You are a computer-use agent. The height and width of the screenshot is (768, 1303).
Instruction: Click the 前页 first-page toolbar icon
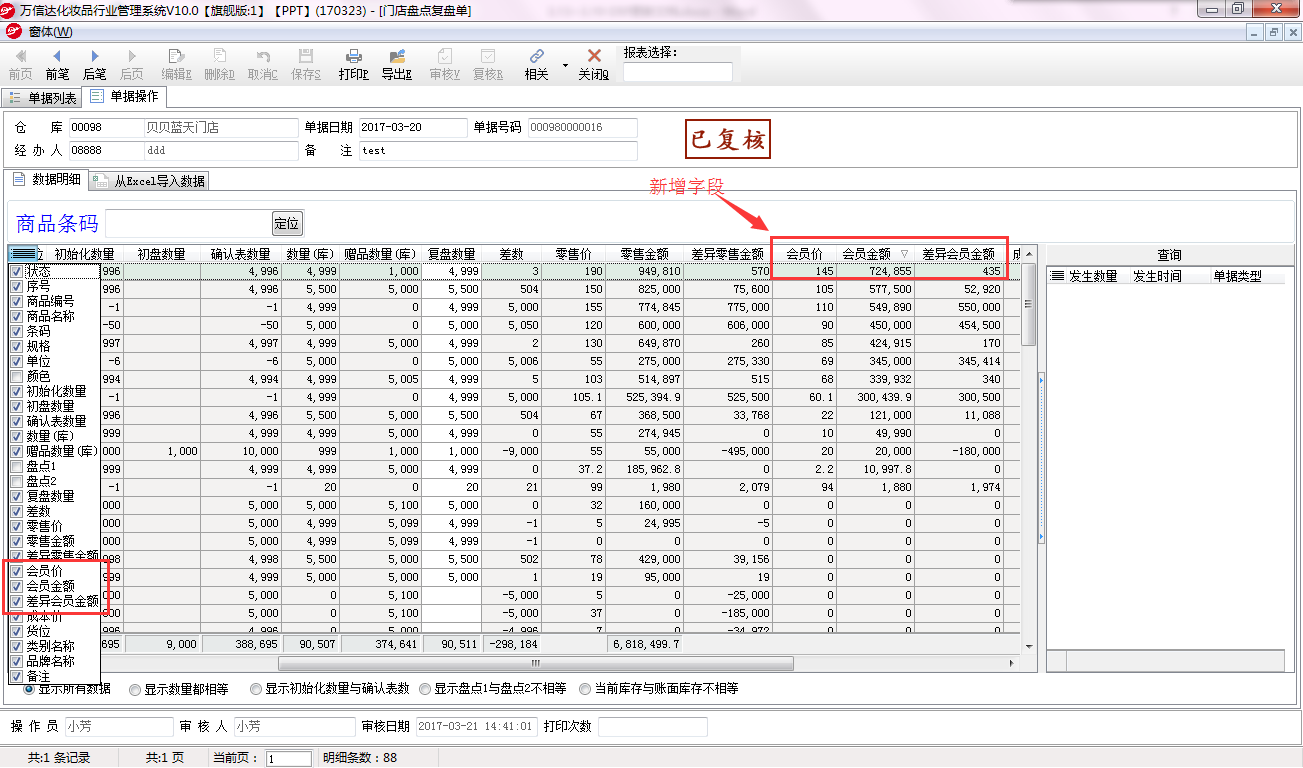pos(20,56)
